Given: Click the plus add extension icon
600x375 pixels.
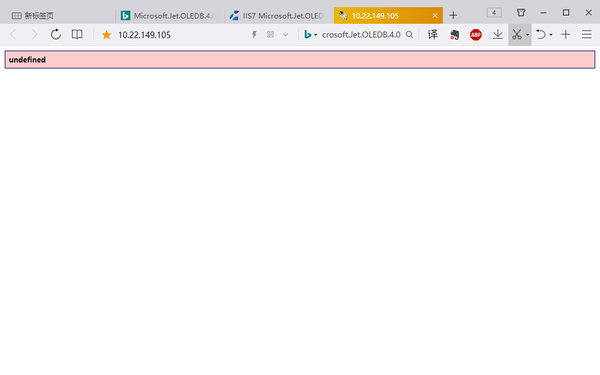Looking at the screenshot, I should [x=566, y=35].
